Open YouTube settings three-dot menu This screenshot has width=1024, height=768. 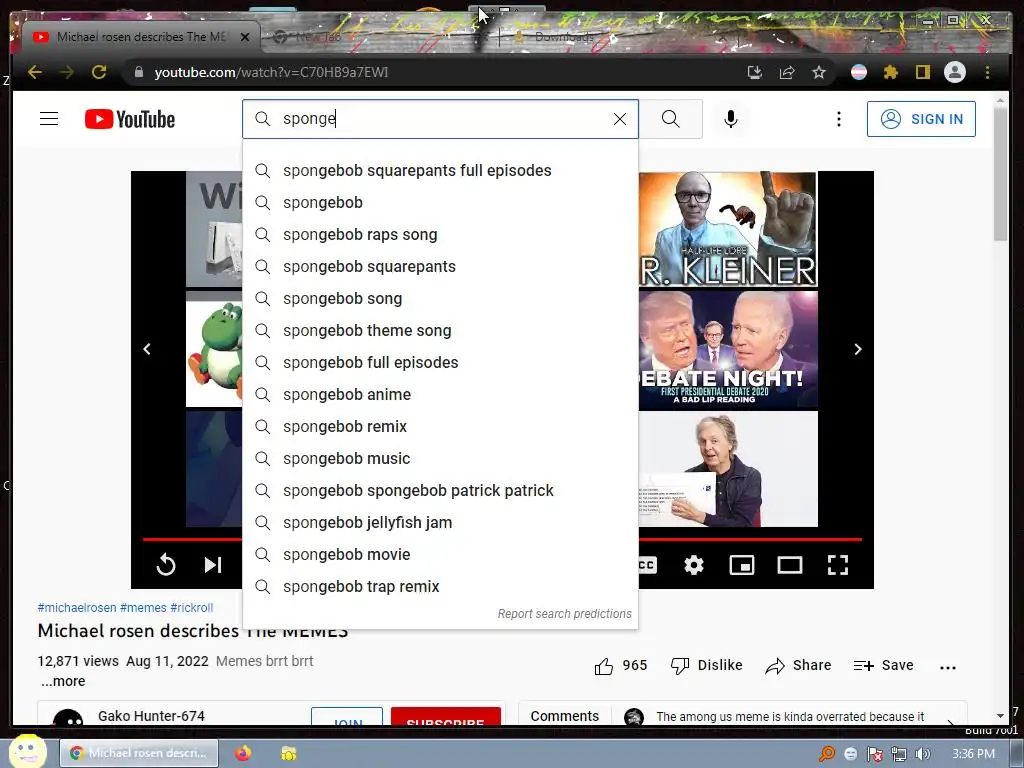tap(839, 119)
